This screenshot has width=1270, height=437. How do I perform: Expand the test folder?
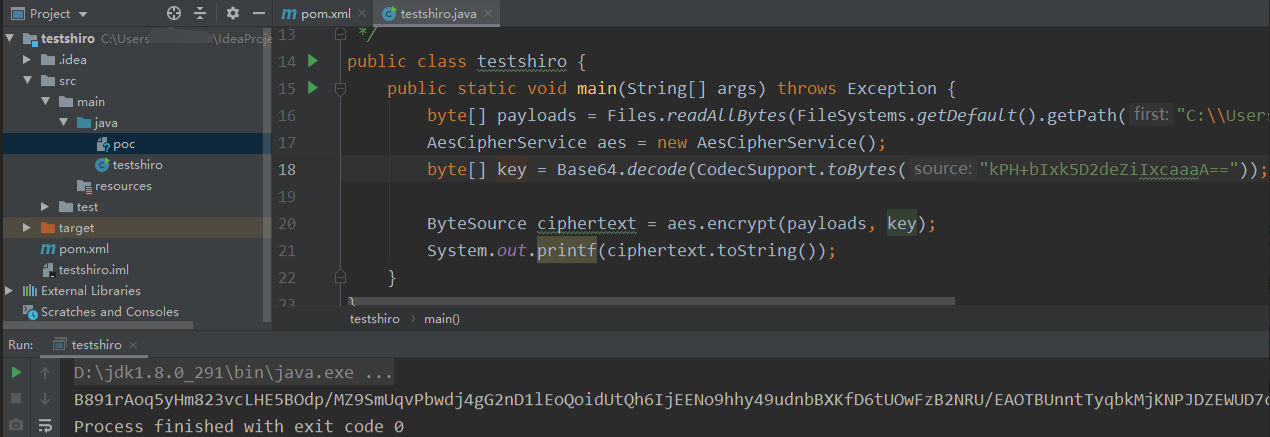[x=46, y=207]
